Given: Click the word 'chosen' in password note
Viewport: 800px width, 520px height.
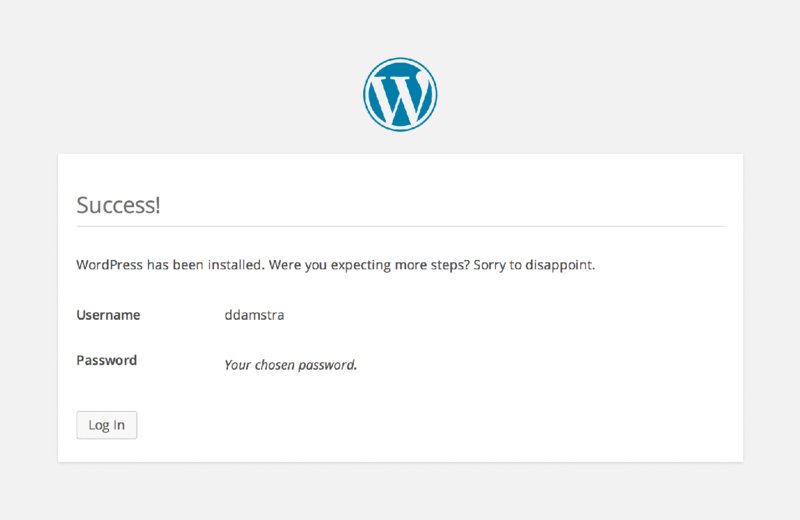Looking at the screenshot, I should coord(277,365).
